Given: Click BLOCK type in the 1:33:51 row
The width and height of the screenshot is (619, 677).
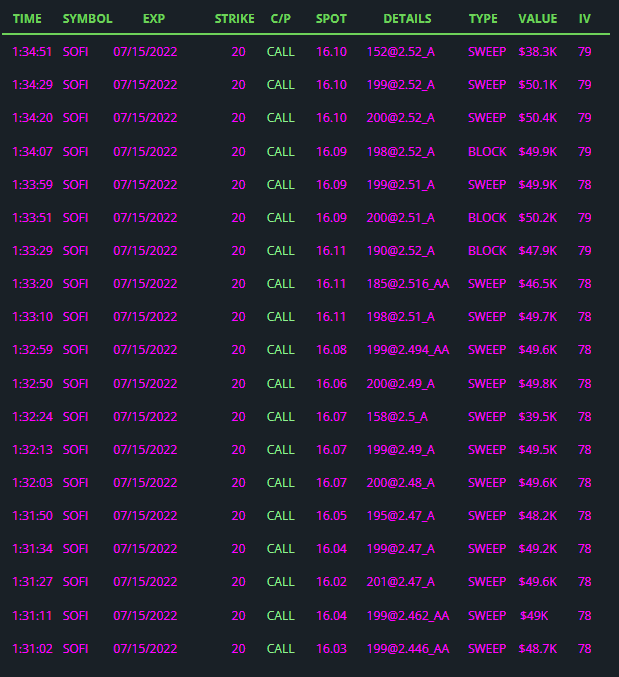Looking at the screenshot, I should click(x=487, y=218).
